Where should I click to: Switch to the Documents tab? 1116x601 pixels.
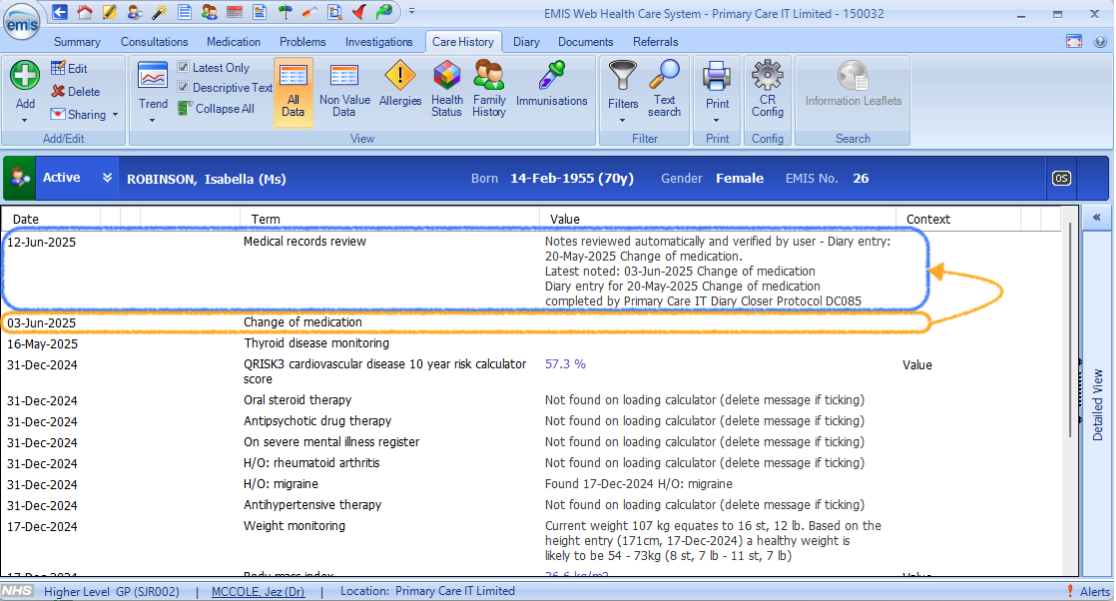[586, 42]
